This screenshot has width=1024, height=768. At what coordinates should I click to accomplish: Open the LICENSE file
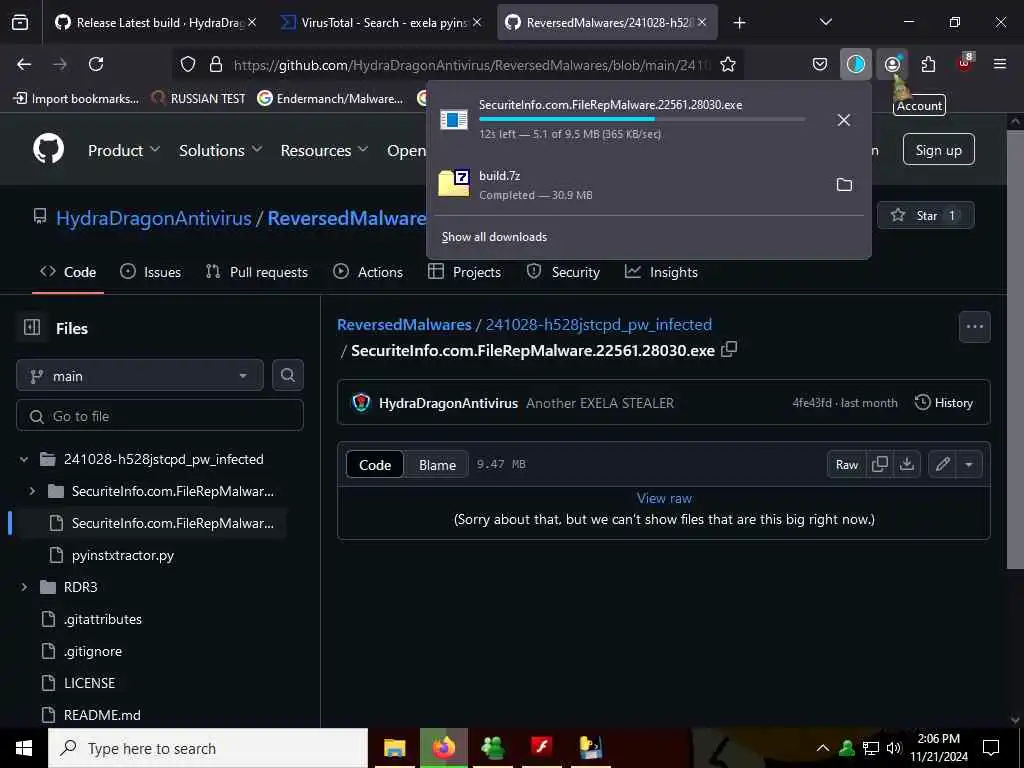[x=89, y=683]
